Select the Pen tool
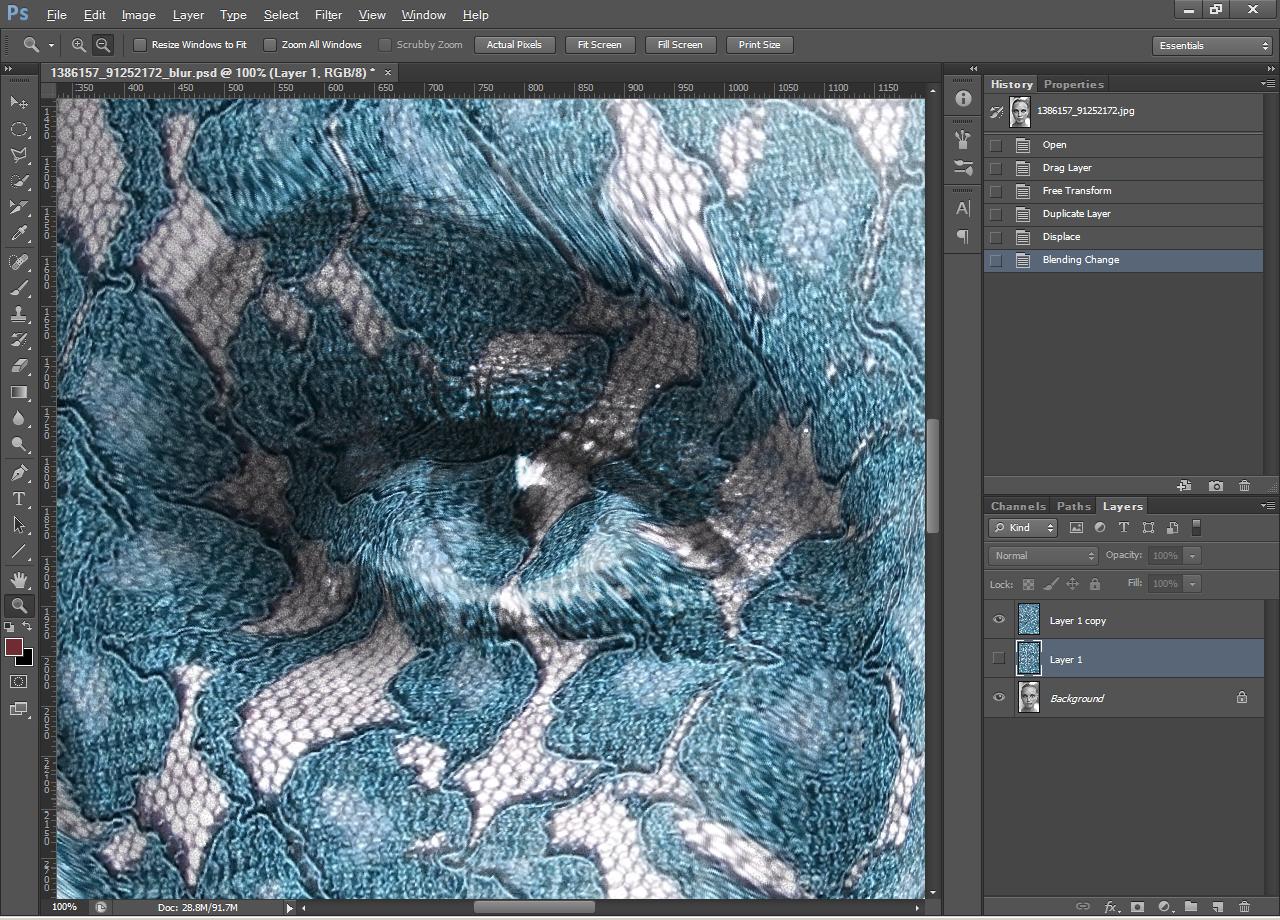The image size is (1280, 920). point(19,473)
